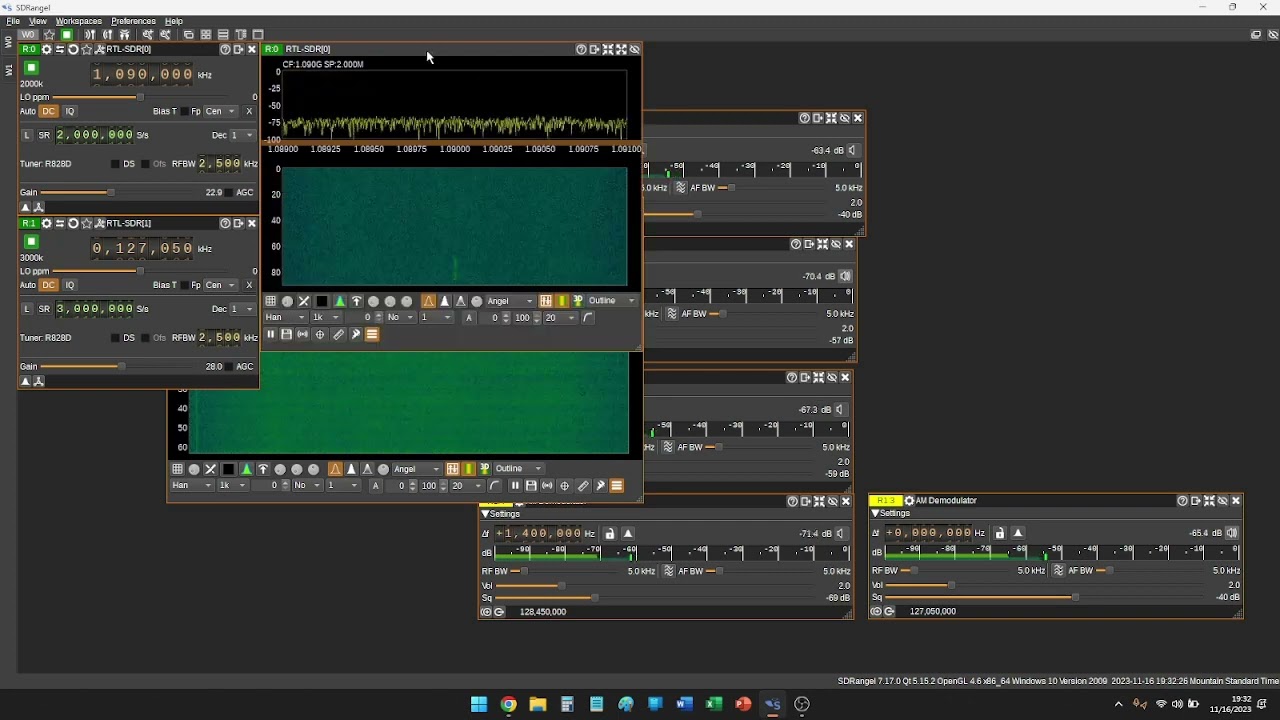This screenshot has width=1280, height=720.
Task: Toggle the 3D spectrogram in upper spectrum toolbar
Action: 577,301
